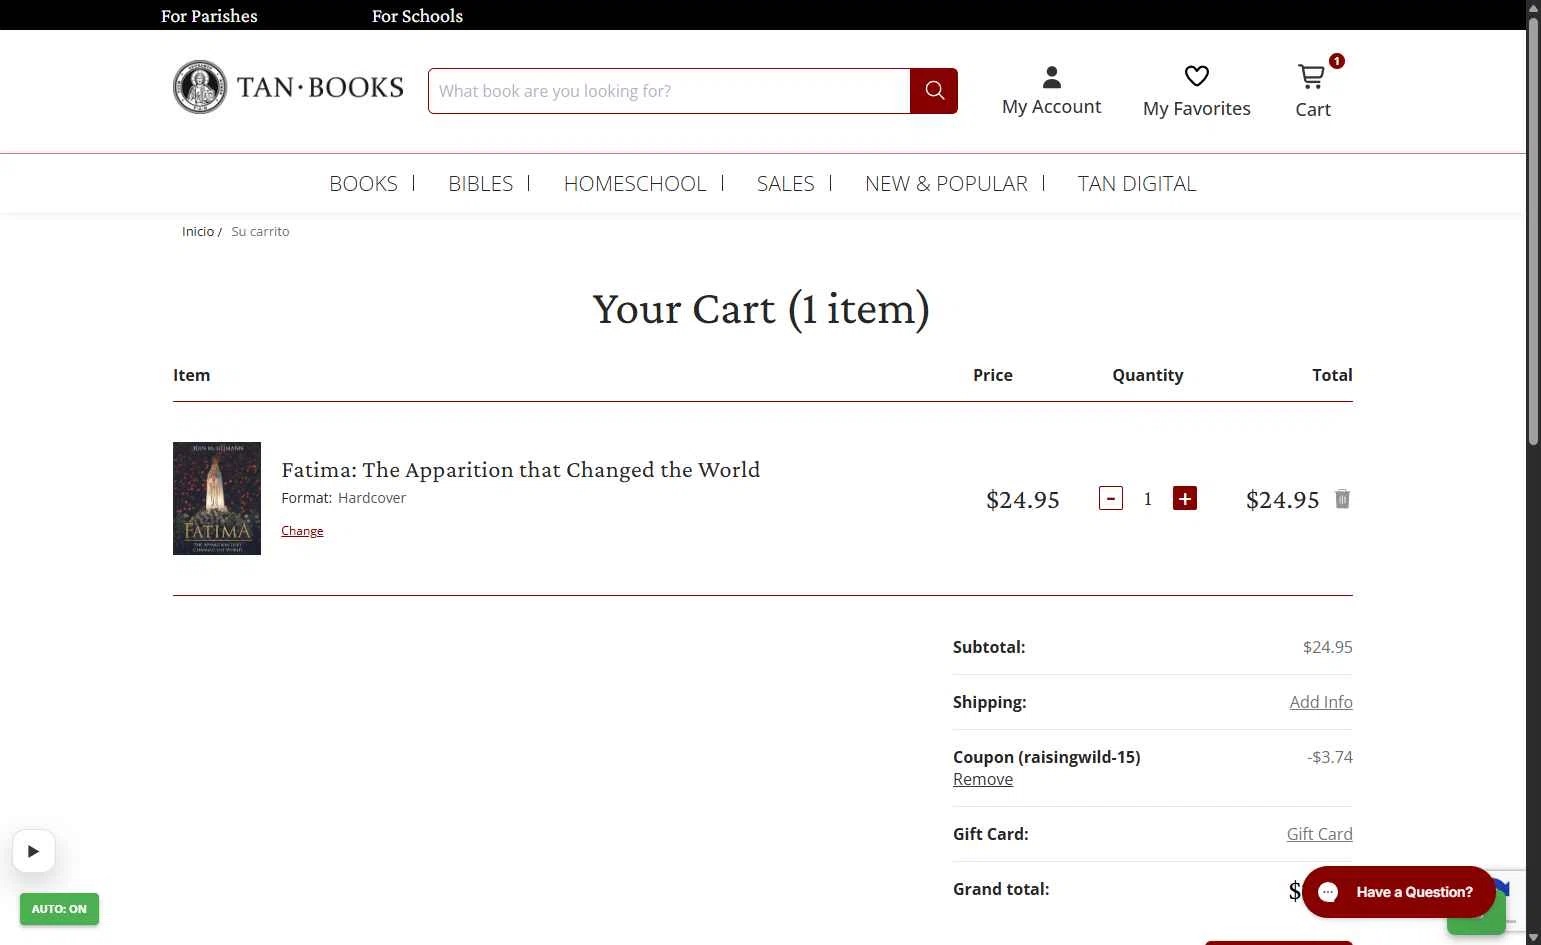The height and width of the screenshot is (945, 1541).
Task: Remove the raisingwild-15 coupon
Action: 983,779
